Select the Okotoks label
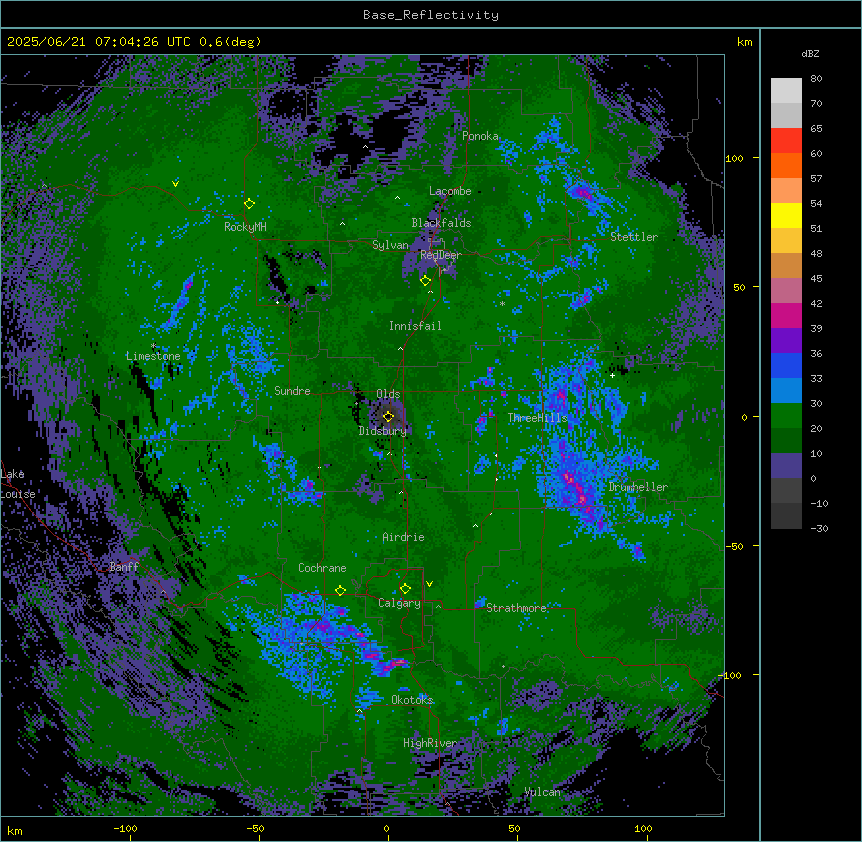The height and width of the screenshot is (842, 862). click(x=412, y=700)
